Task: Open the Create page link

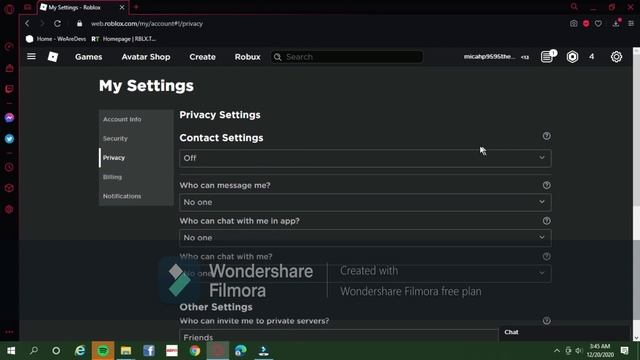Action: click(x=202, y=57)
